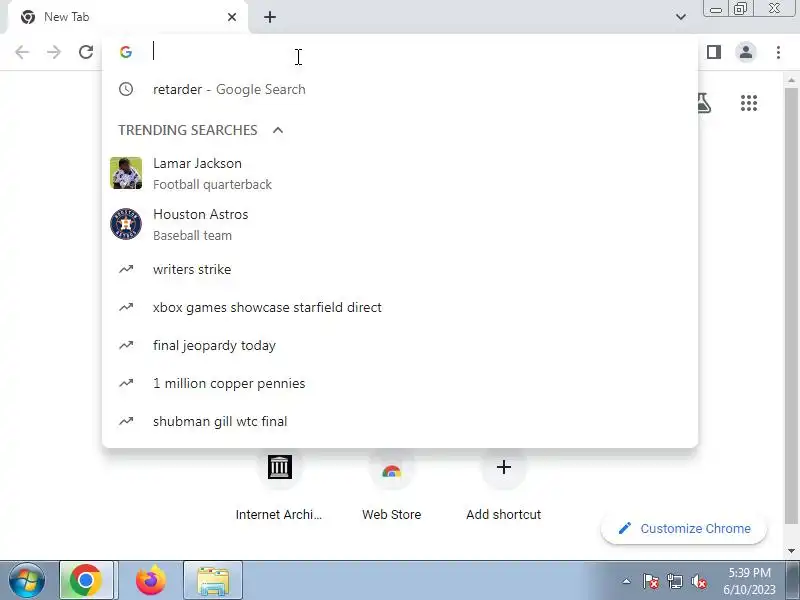The width and height of the screenshot is (800, 600).
Task: Open the Google apps grid icon
Action: click(x=748, y=103)
